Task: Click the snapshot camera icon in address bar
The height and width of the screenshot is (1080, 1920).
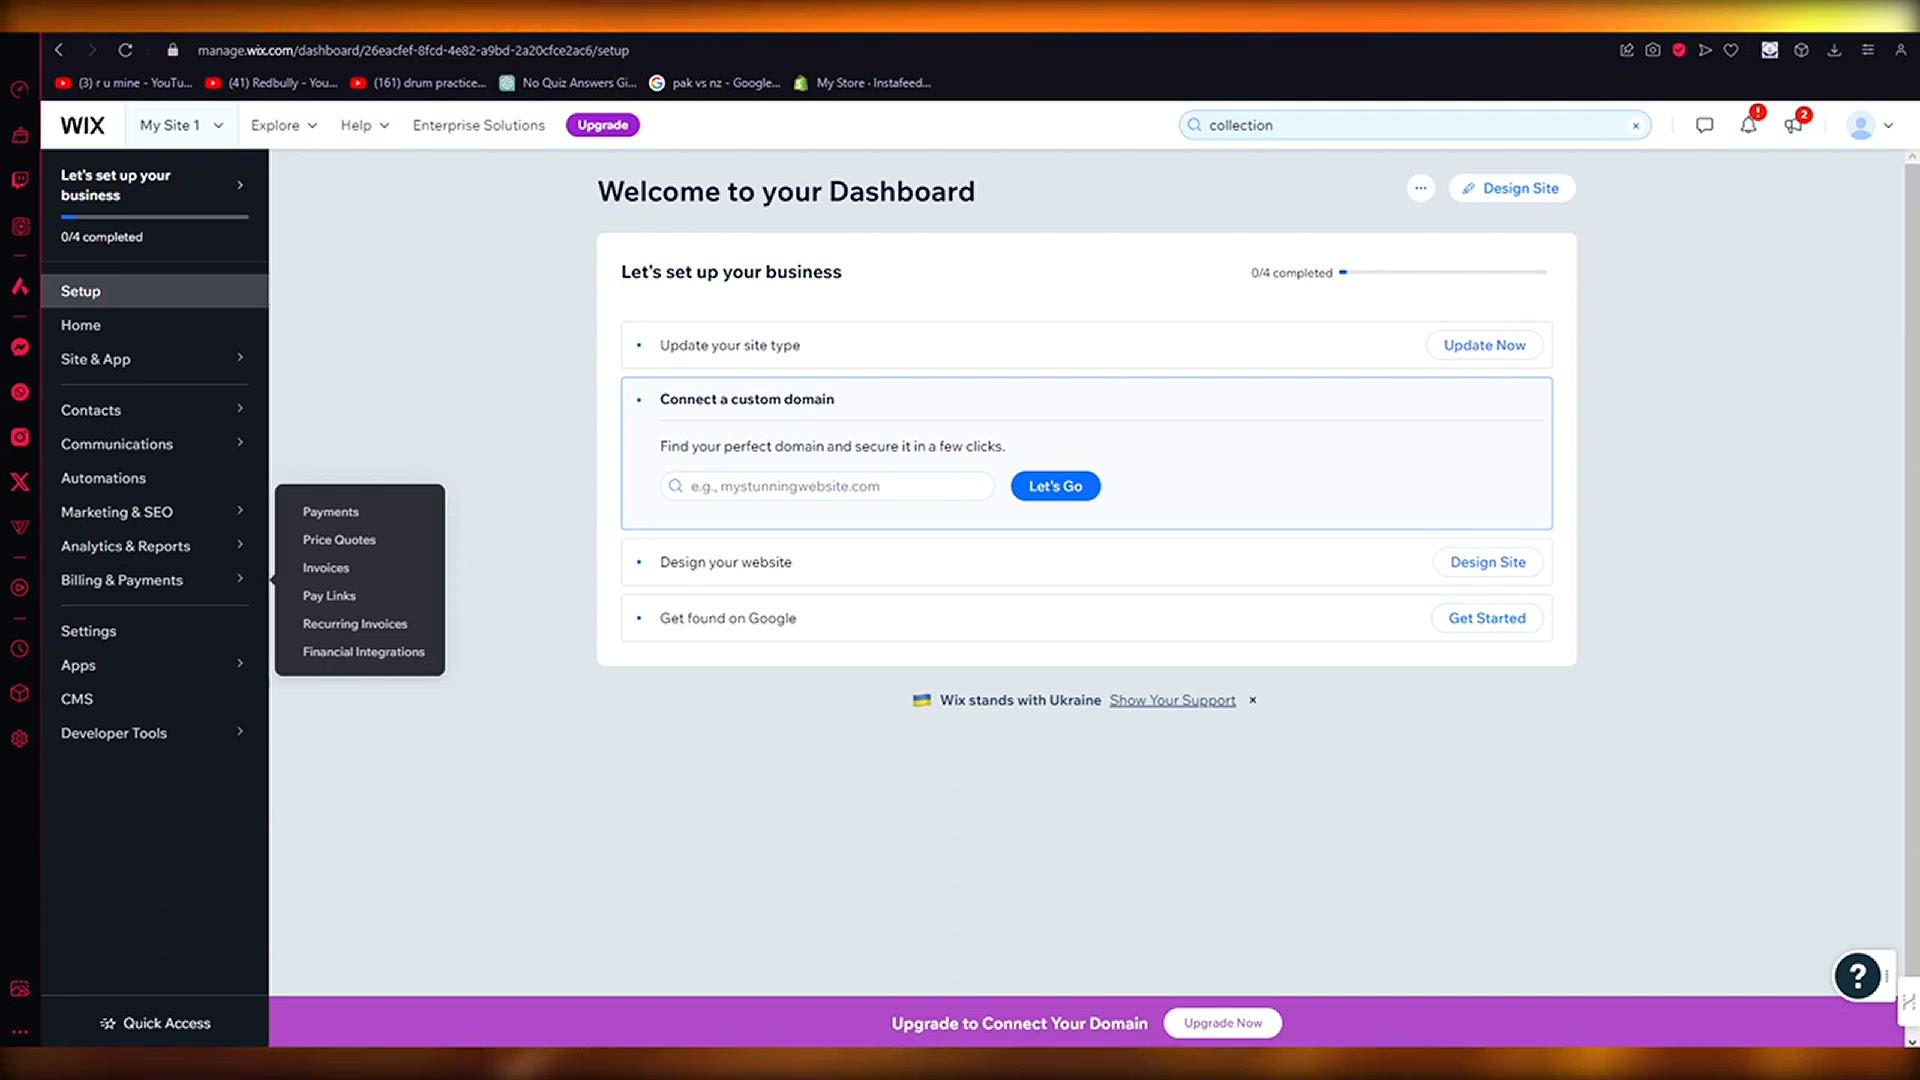Action: pos(1653,50)
